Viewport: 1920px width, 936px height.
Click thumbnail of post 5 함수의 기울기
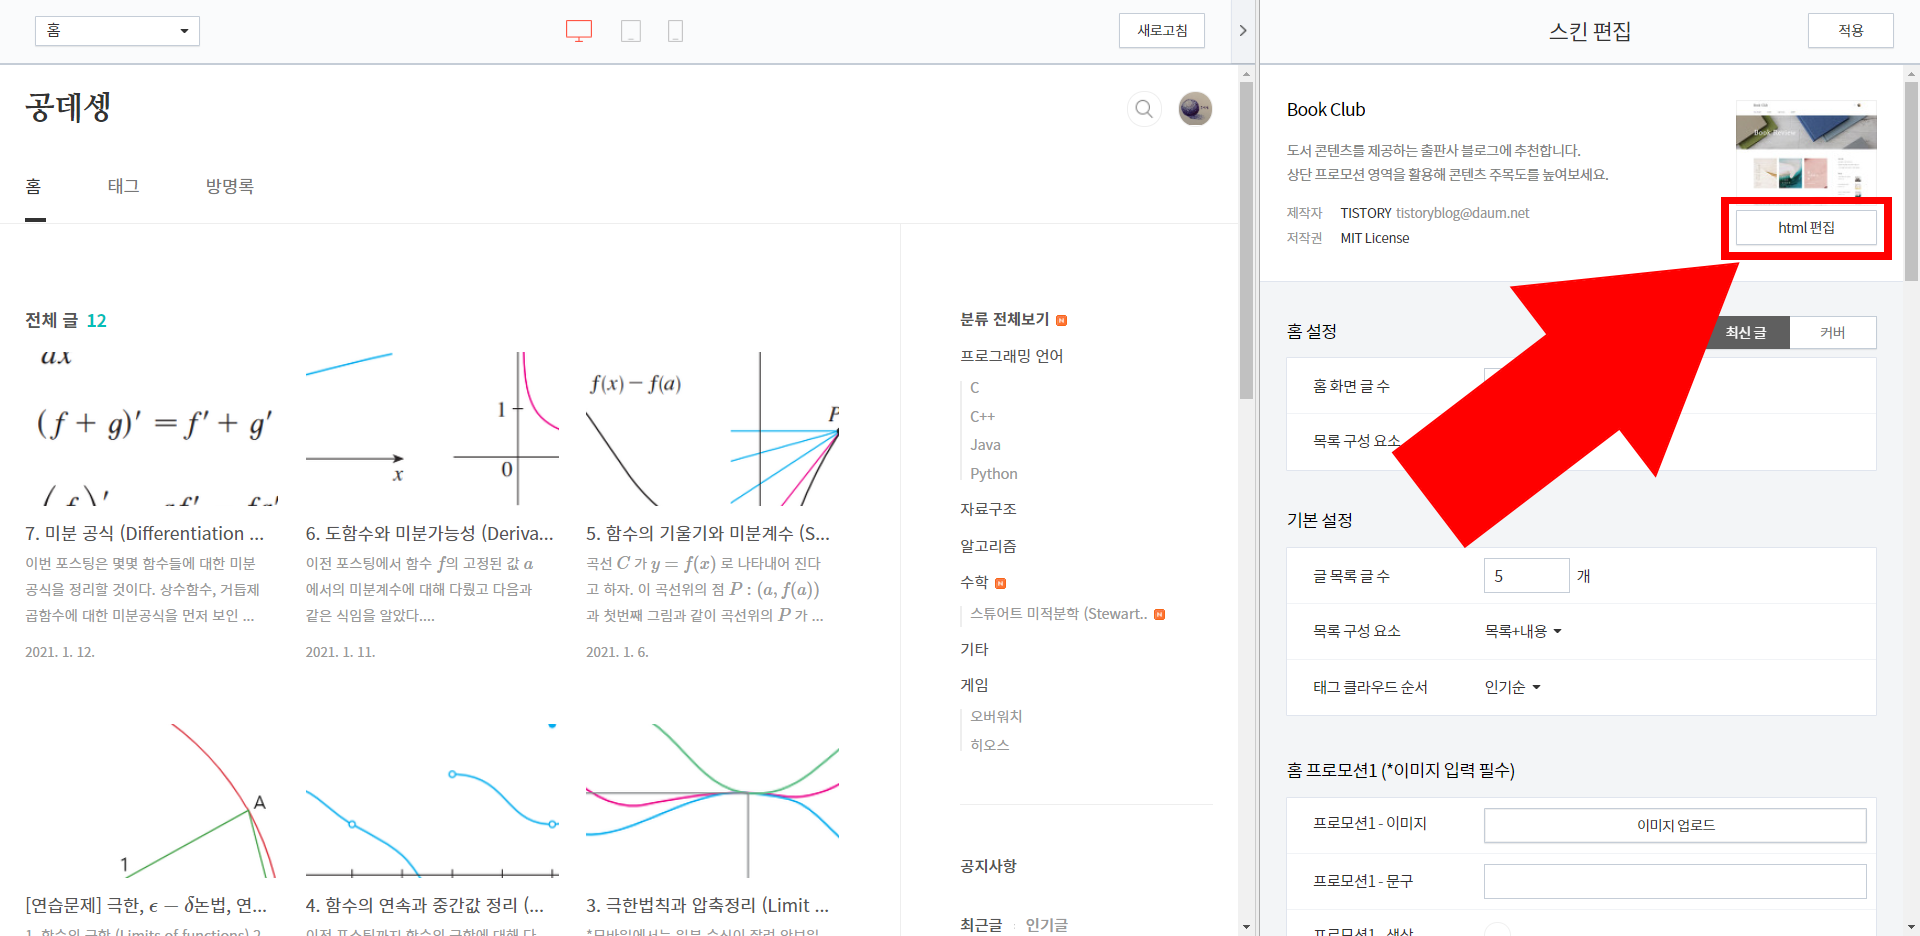click(x=712, y=429)
